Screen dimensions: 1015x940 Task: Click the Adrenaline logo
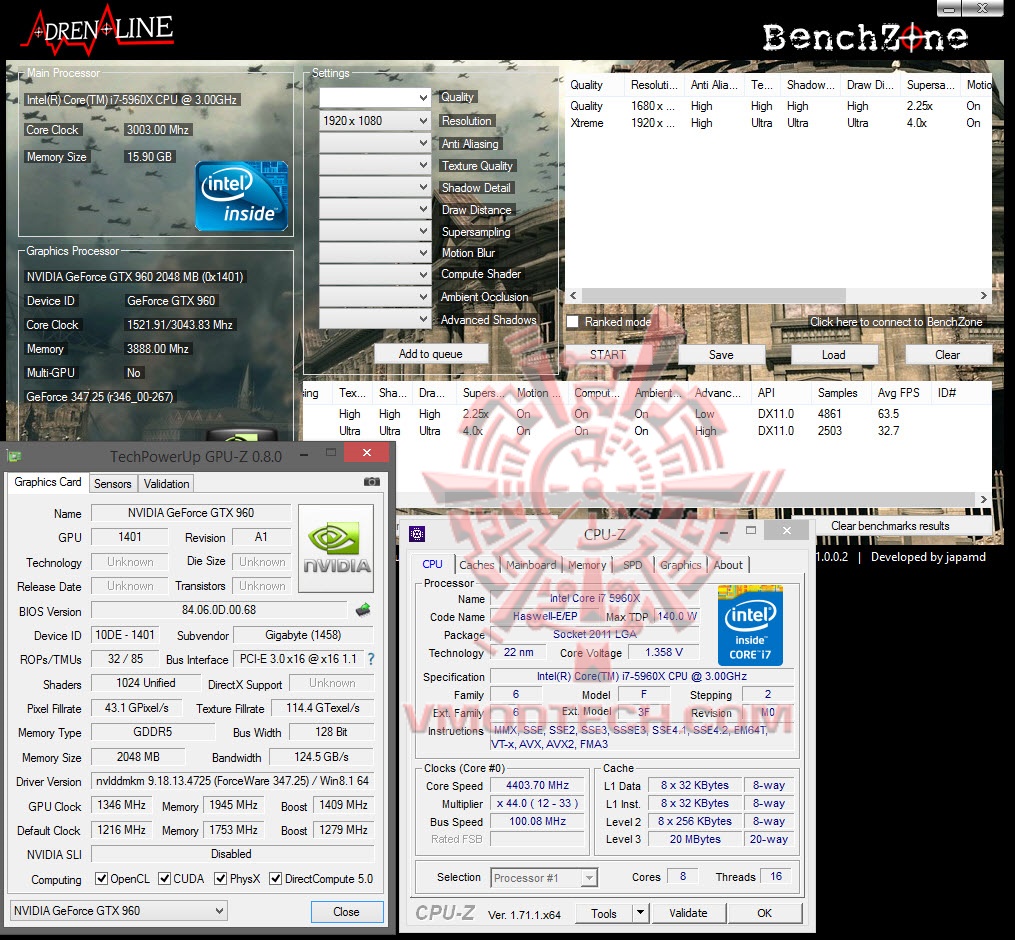(97, 30)
